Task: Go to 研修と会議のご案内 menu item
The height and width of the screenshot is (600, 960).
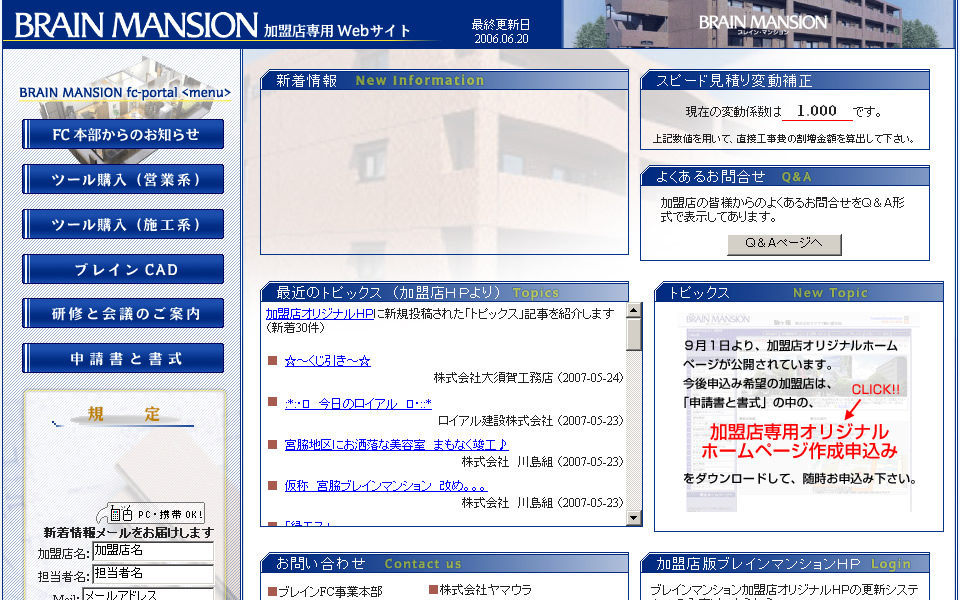Action: [x=123, y=313]
